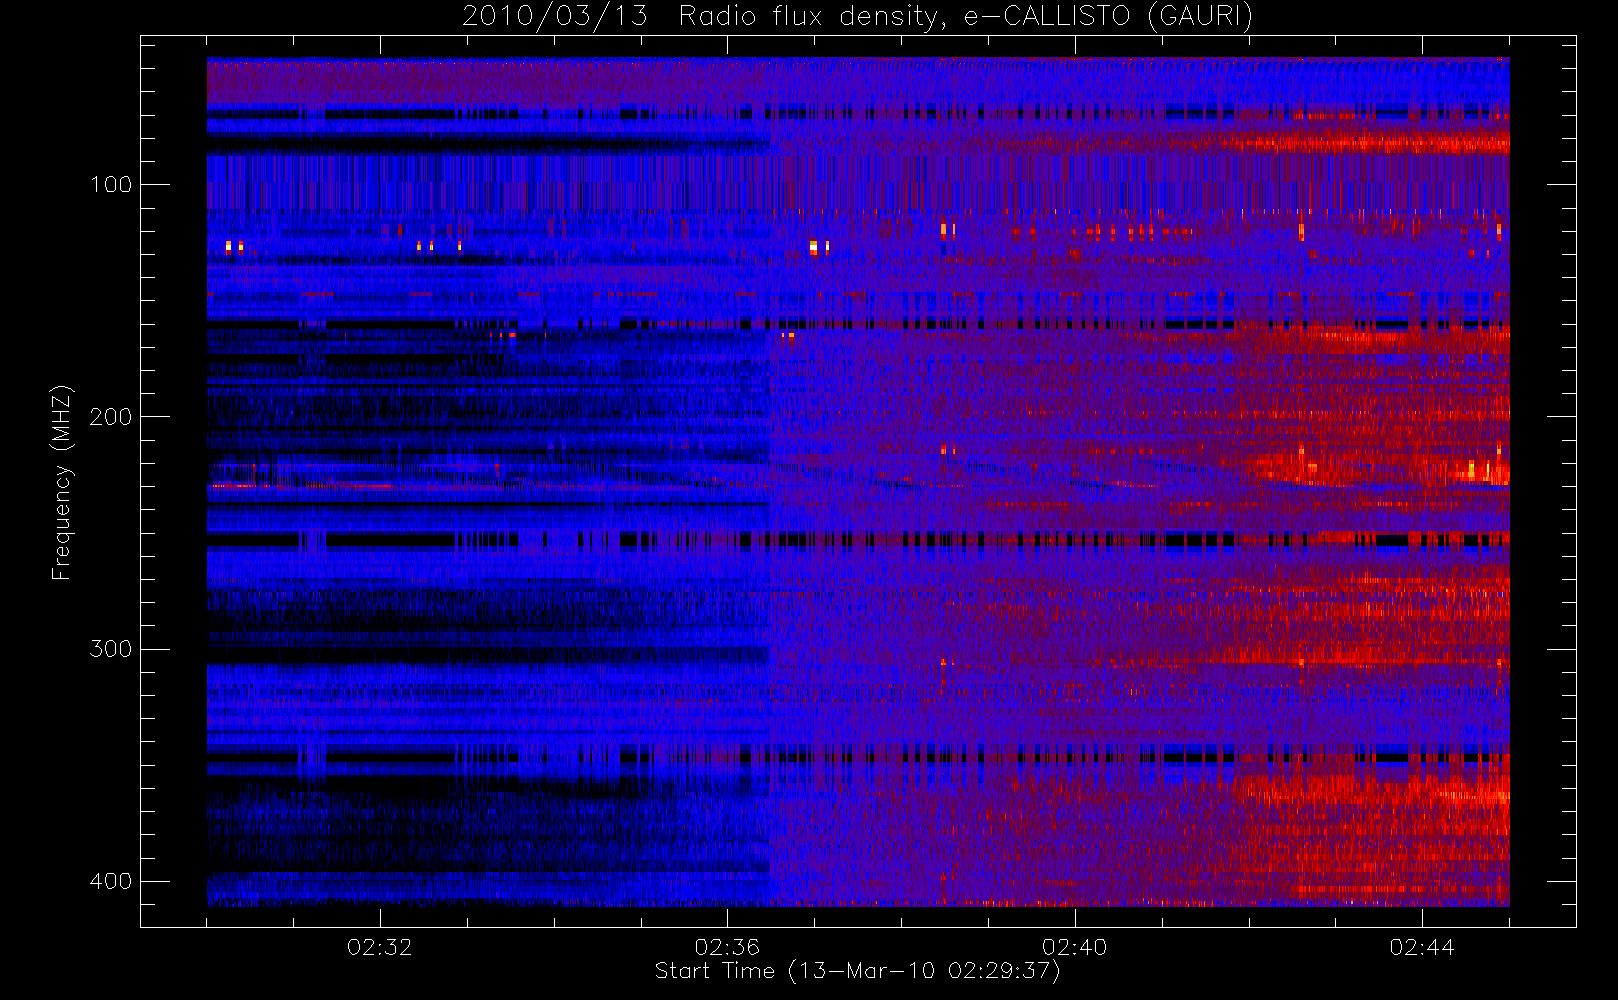This screenshot has width=1618, height=1000.
Task: Click the 300 frequency tick label
Action: pyautogui.click(x=110, y=649)
